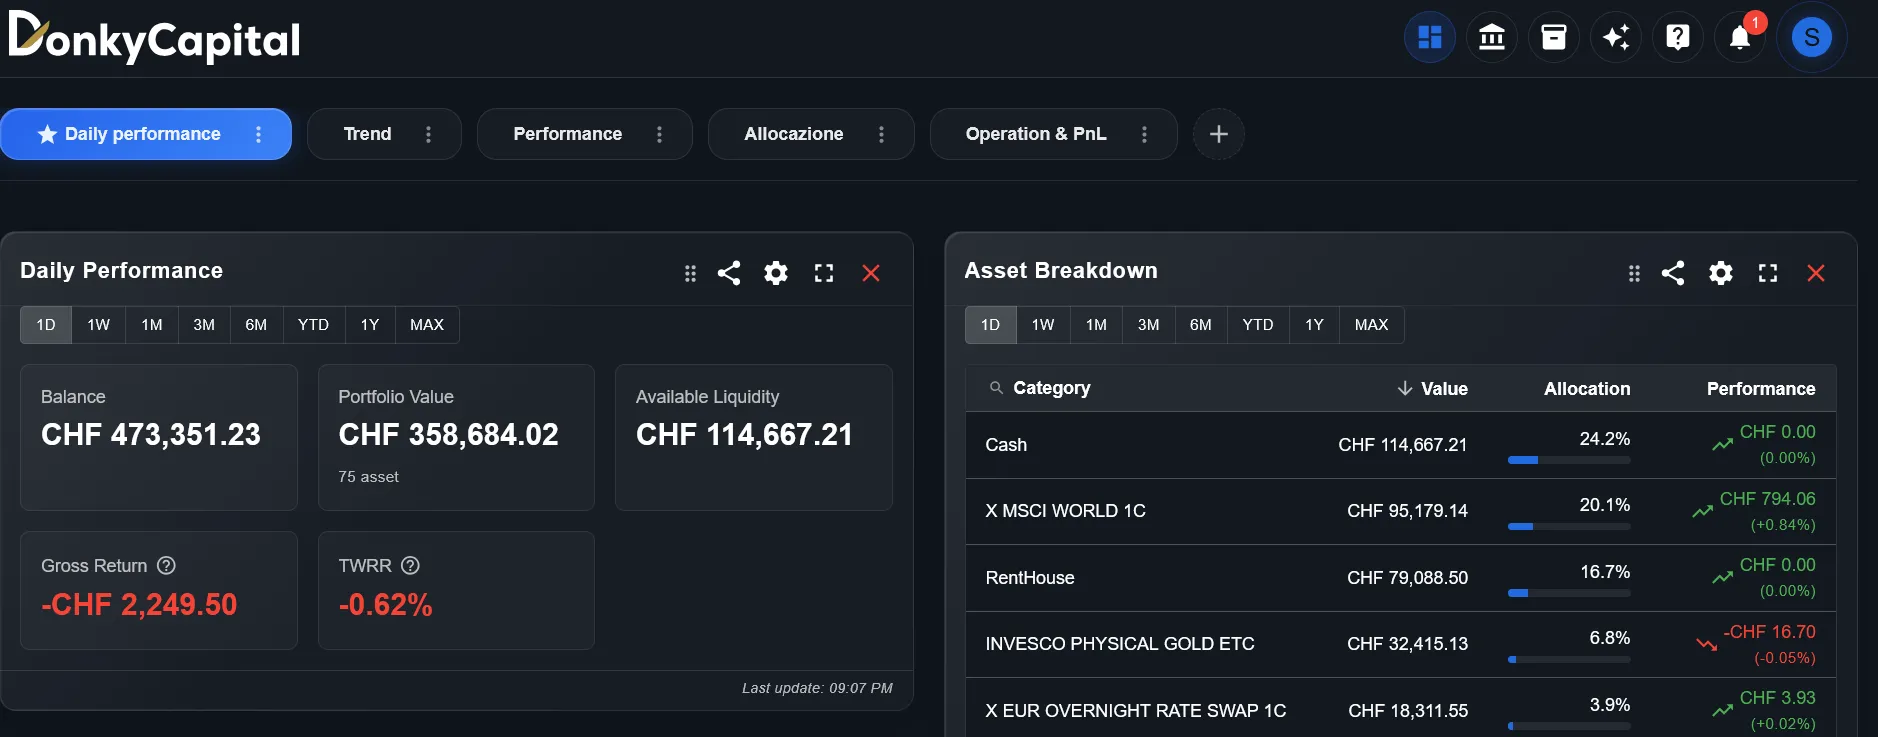Open the help question icon
Screen dimensions: 1878x737
pos(1677,37)
